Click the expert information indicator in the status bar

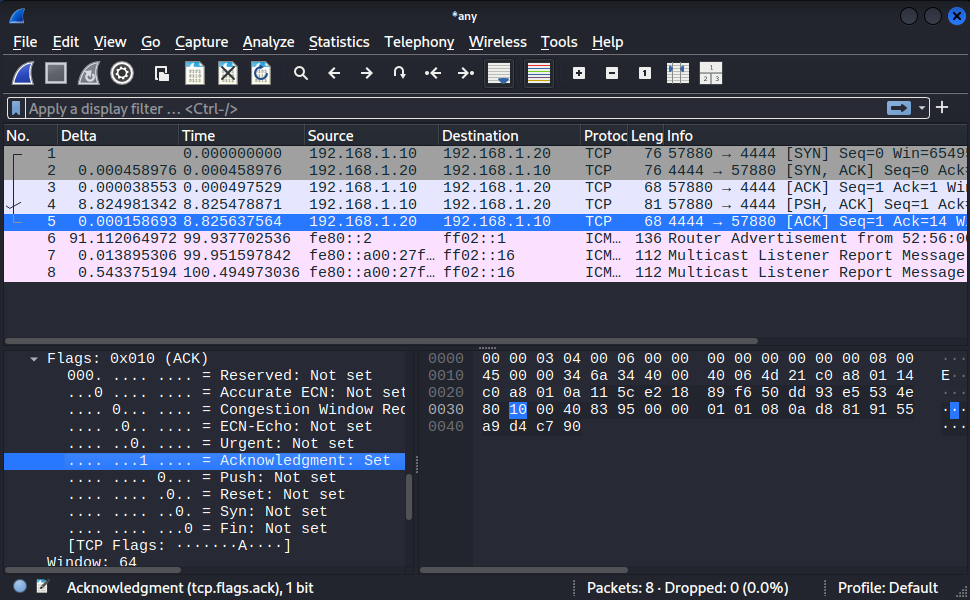click(x=20, y=587)
